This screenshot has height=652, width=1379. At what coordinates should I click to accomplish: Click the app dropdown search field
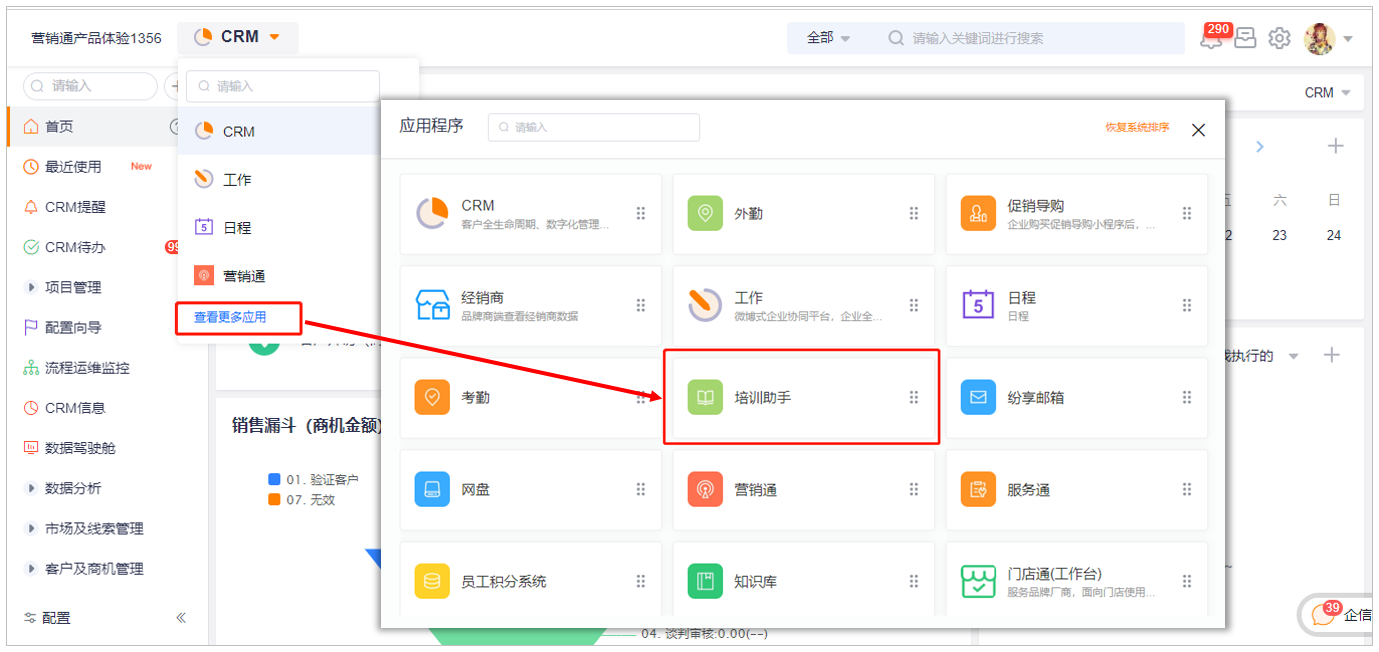pyautogui.click(x=283, y=86)
